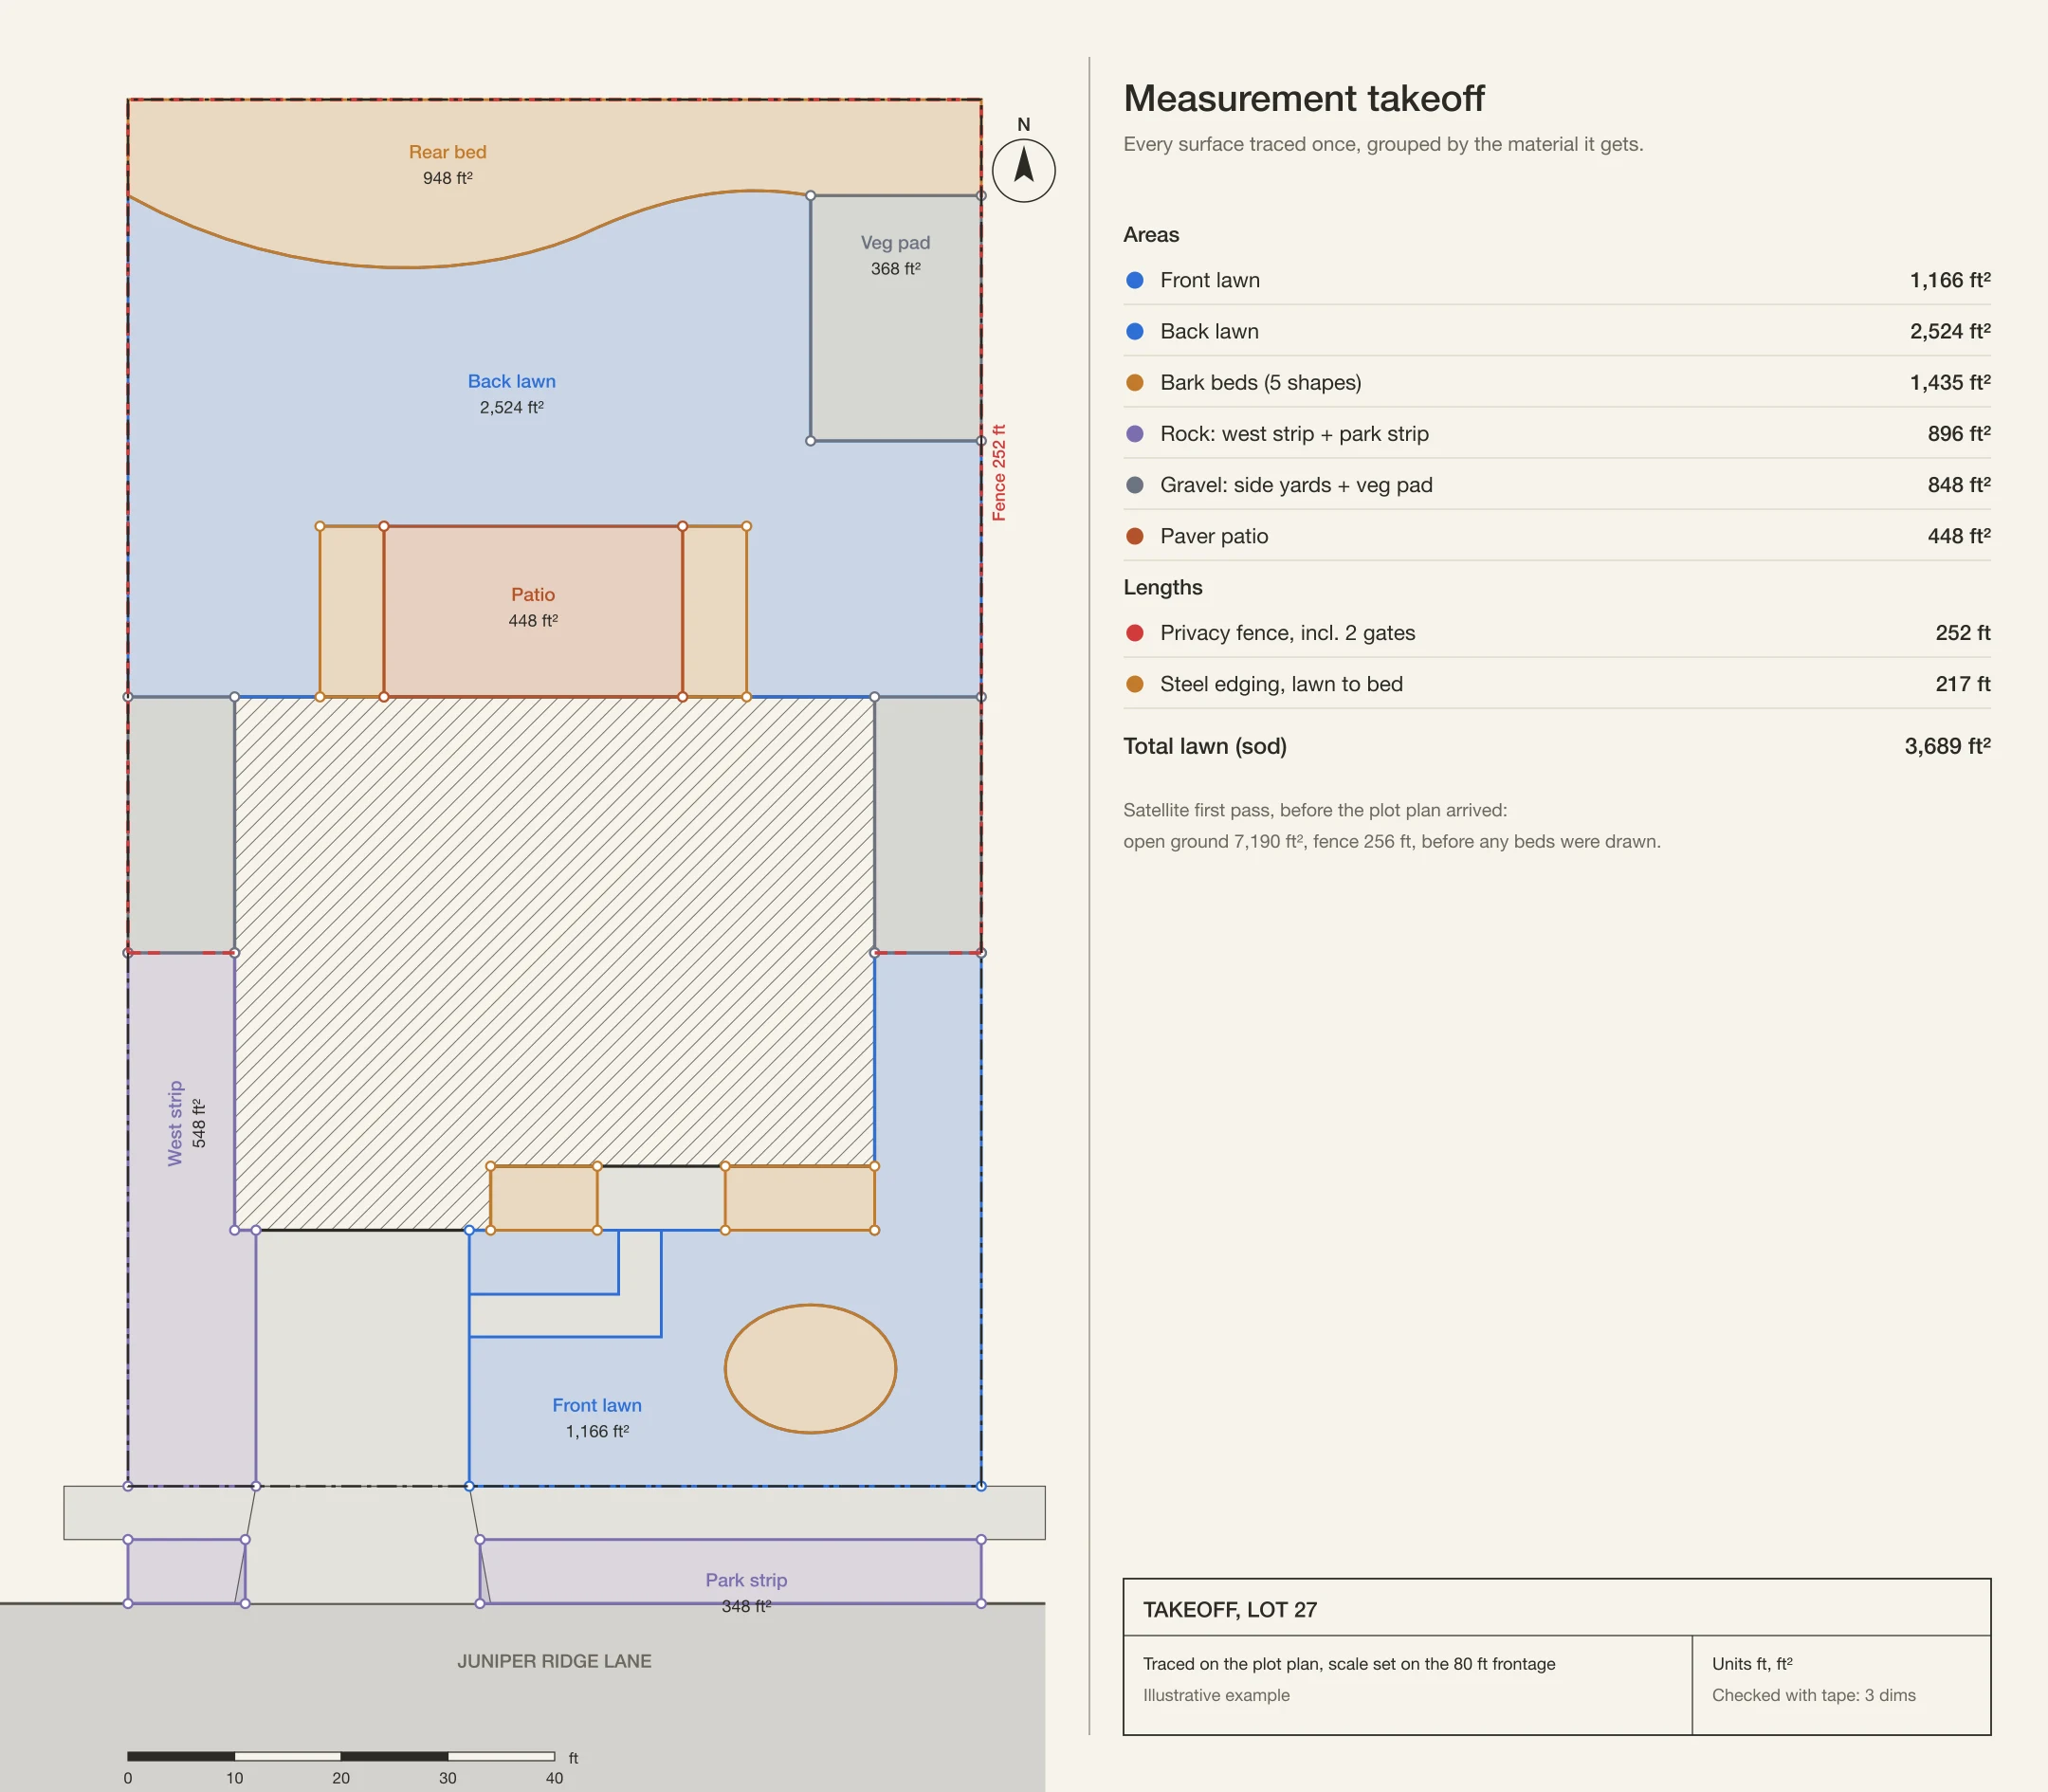Click the blue dot beside Front lawn
The width and height of the screenshot is (2048, 1792).
[1134, 280]
